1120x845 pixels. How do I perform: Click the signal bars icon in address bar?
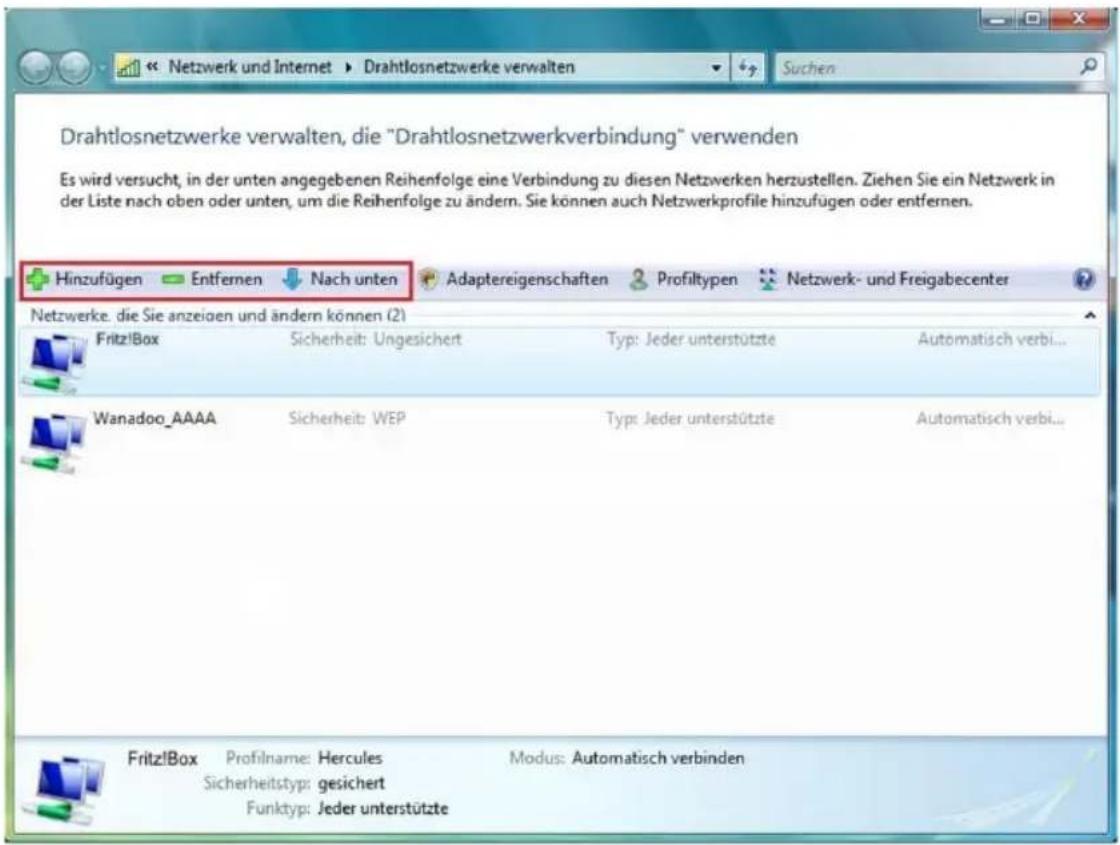point(128,68)
